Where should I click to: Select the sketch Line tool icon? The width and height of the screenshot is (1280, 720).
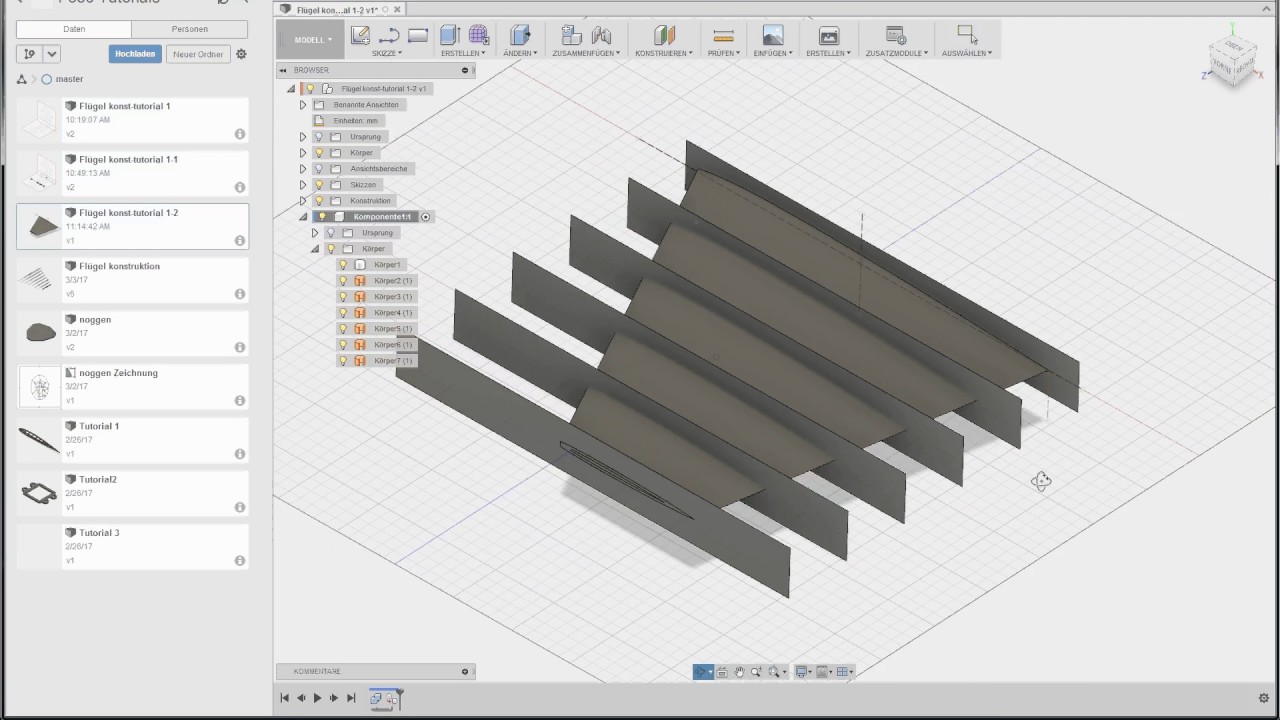click(x=389, y=36)
